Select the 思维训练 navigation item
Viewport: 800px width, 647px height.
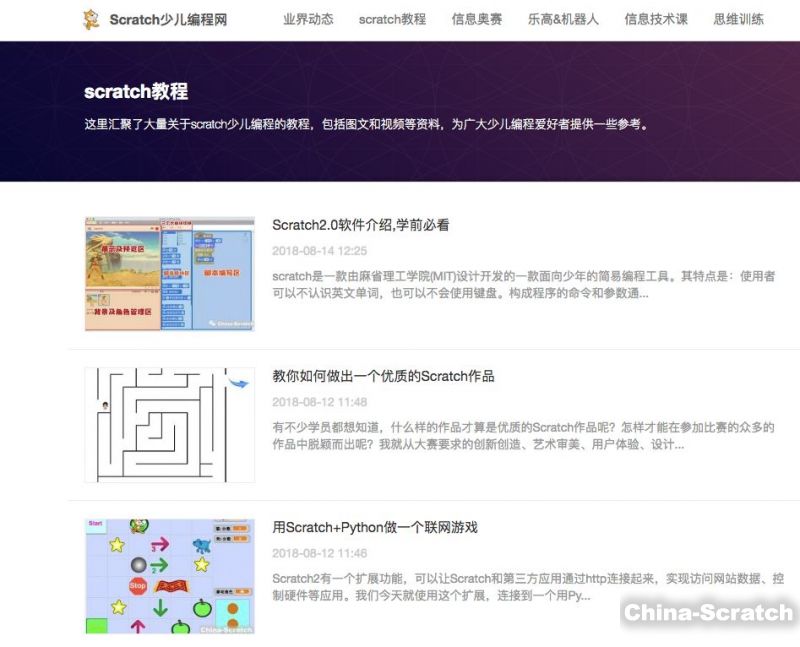[738, 19]
